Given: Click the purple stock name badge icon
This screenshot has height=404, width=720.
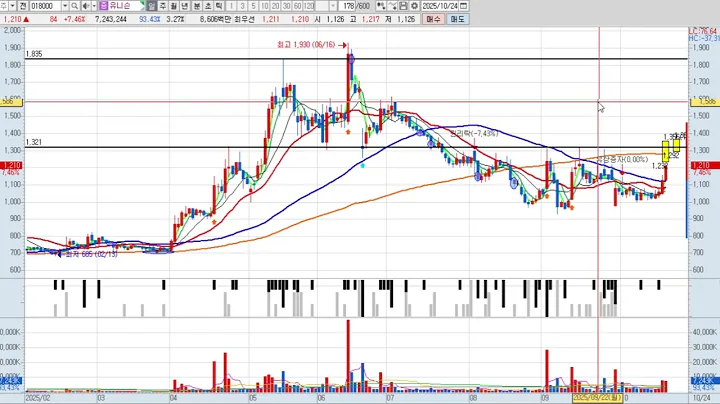Looking at the screenshot, I should point(103,6).
